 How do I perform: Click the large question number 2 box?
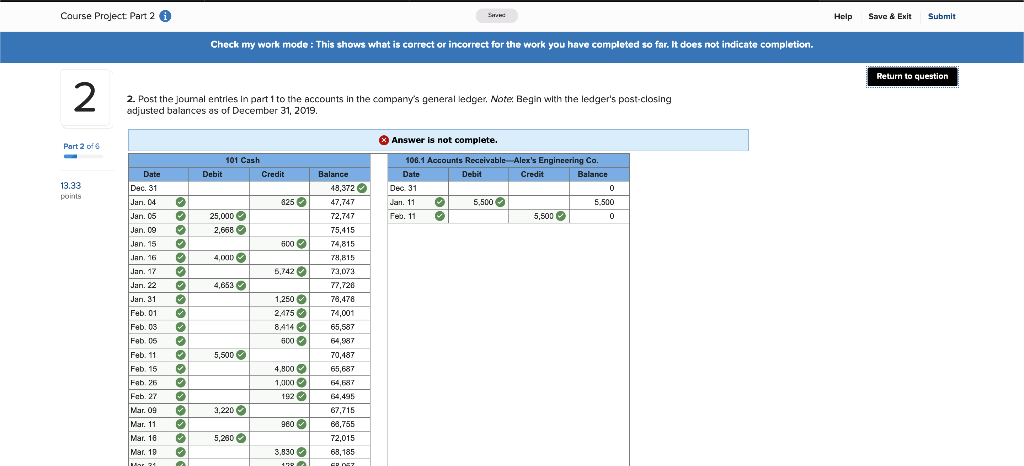click(x=86, y=97)
